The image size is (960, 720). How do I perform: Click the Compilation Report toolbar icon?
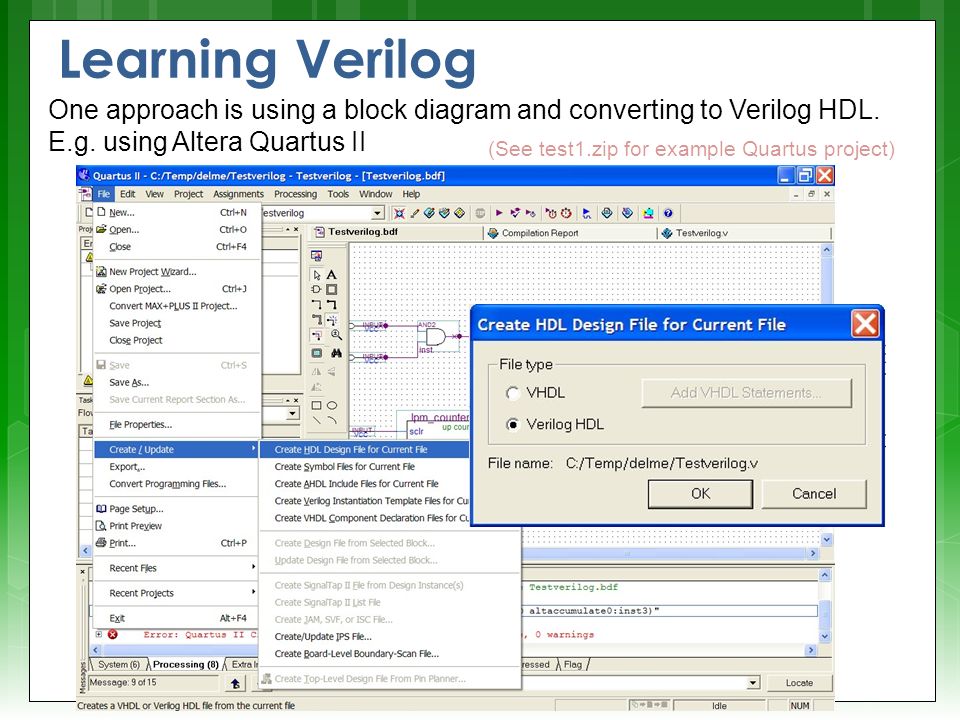tap(607, 213)
